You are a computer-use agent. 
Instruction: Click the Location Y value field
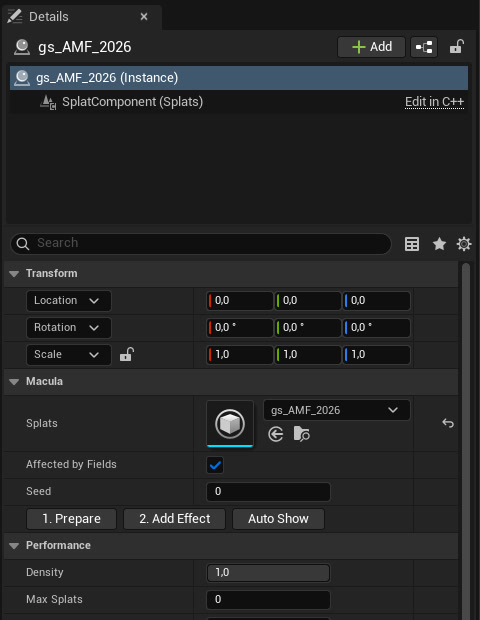308,301
